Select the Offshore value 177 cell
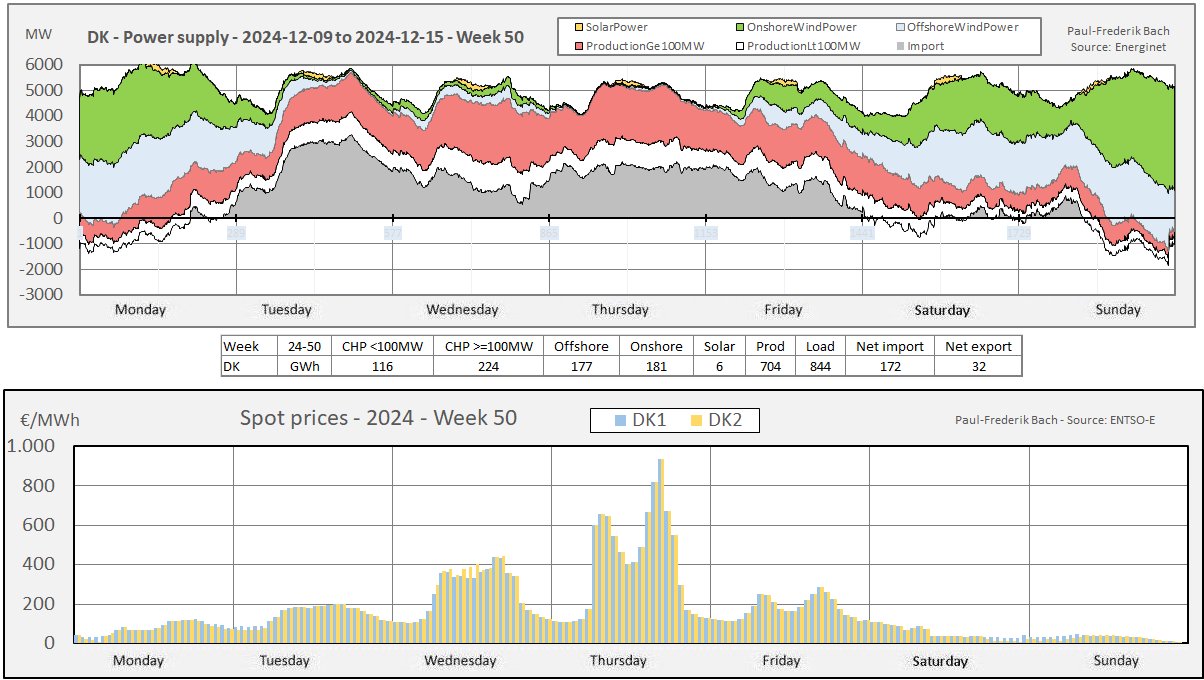 pyautogui.click(x=581, y=366)
